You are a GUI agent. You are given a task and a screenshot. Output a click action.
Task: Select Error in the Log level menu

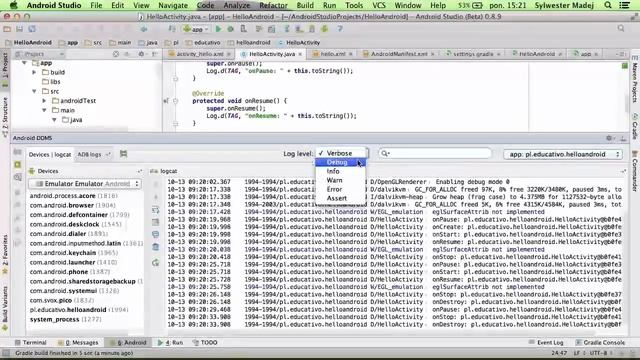[340, 189]
